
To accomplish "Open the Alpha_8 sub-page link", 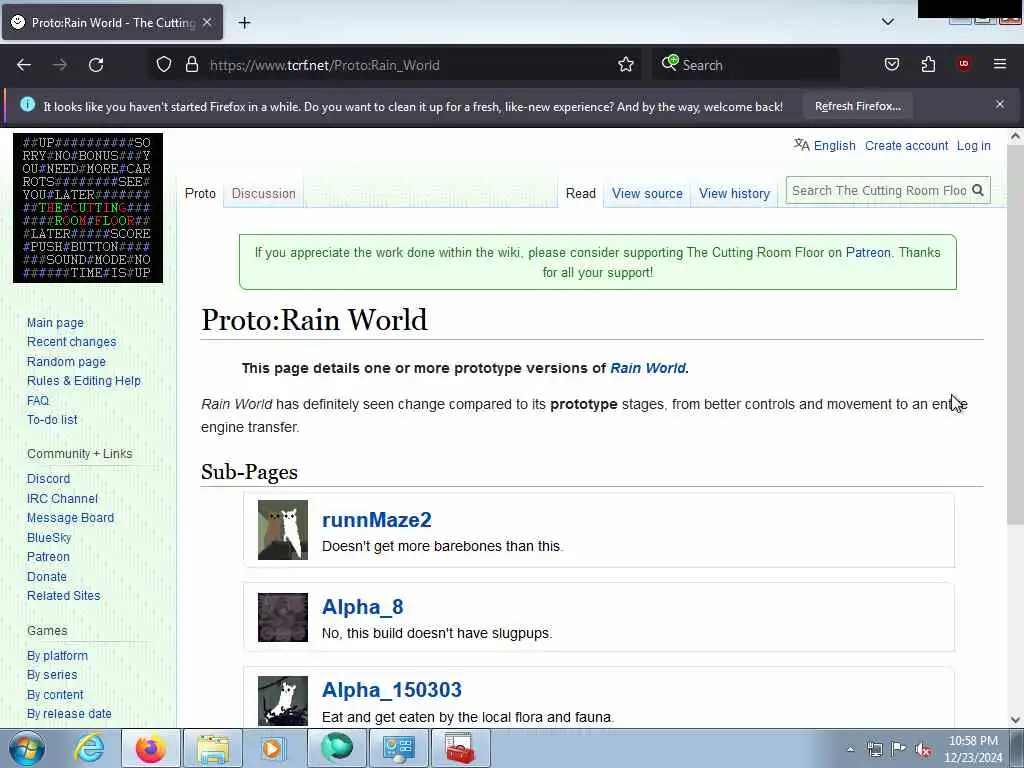I will [x=362, y=607].
